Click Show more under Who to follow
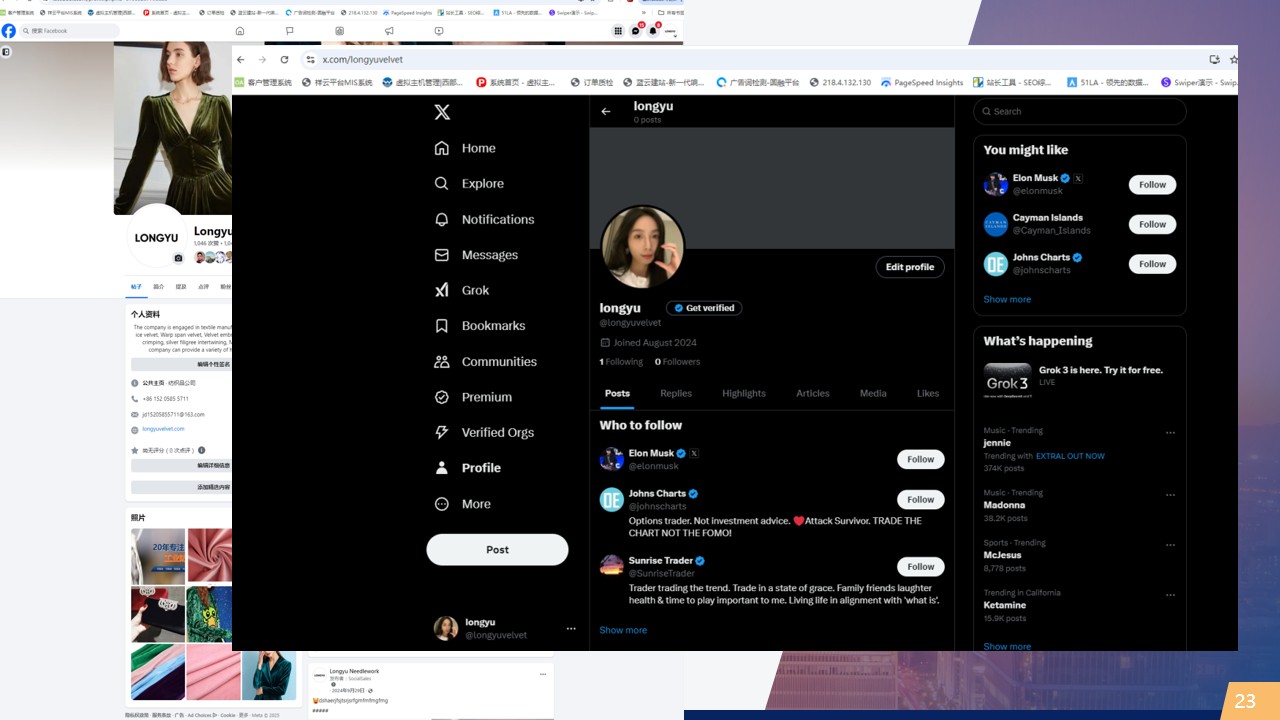 click(x=623, y=630)
